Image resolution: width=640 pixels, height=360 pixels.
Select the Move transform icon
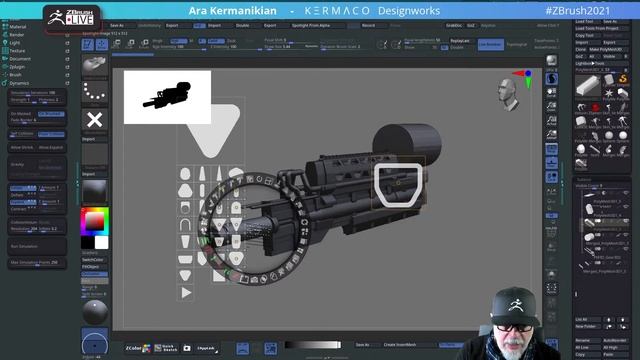[x=117, y=44]
